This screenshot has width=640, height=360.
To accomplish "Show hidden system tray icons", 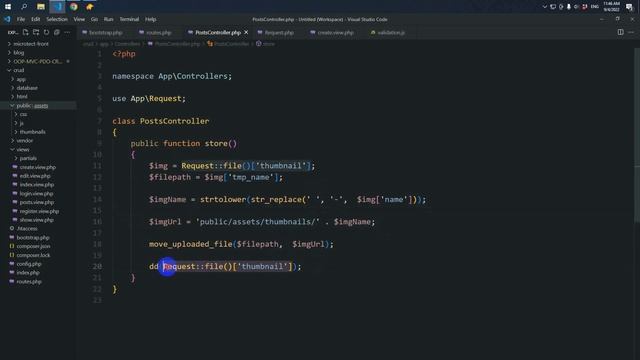I will [544, 7].
